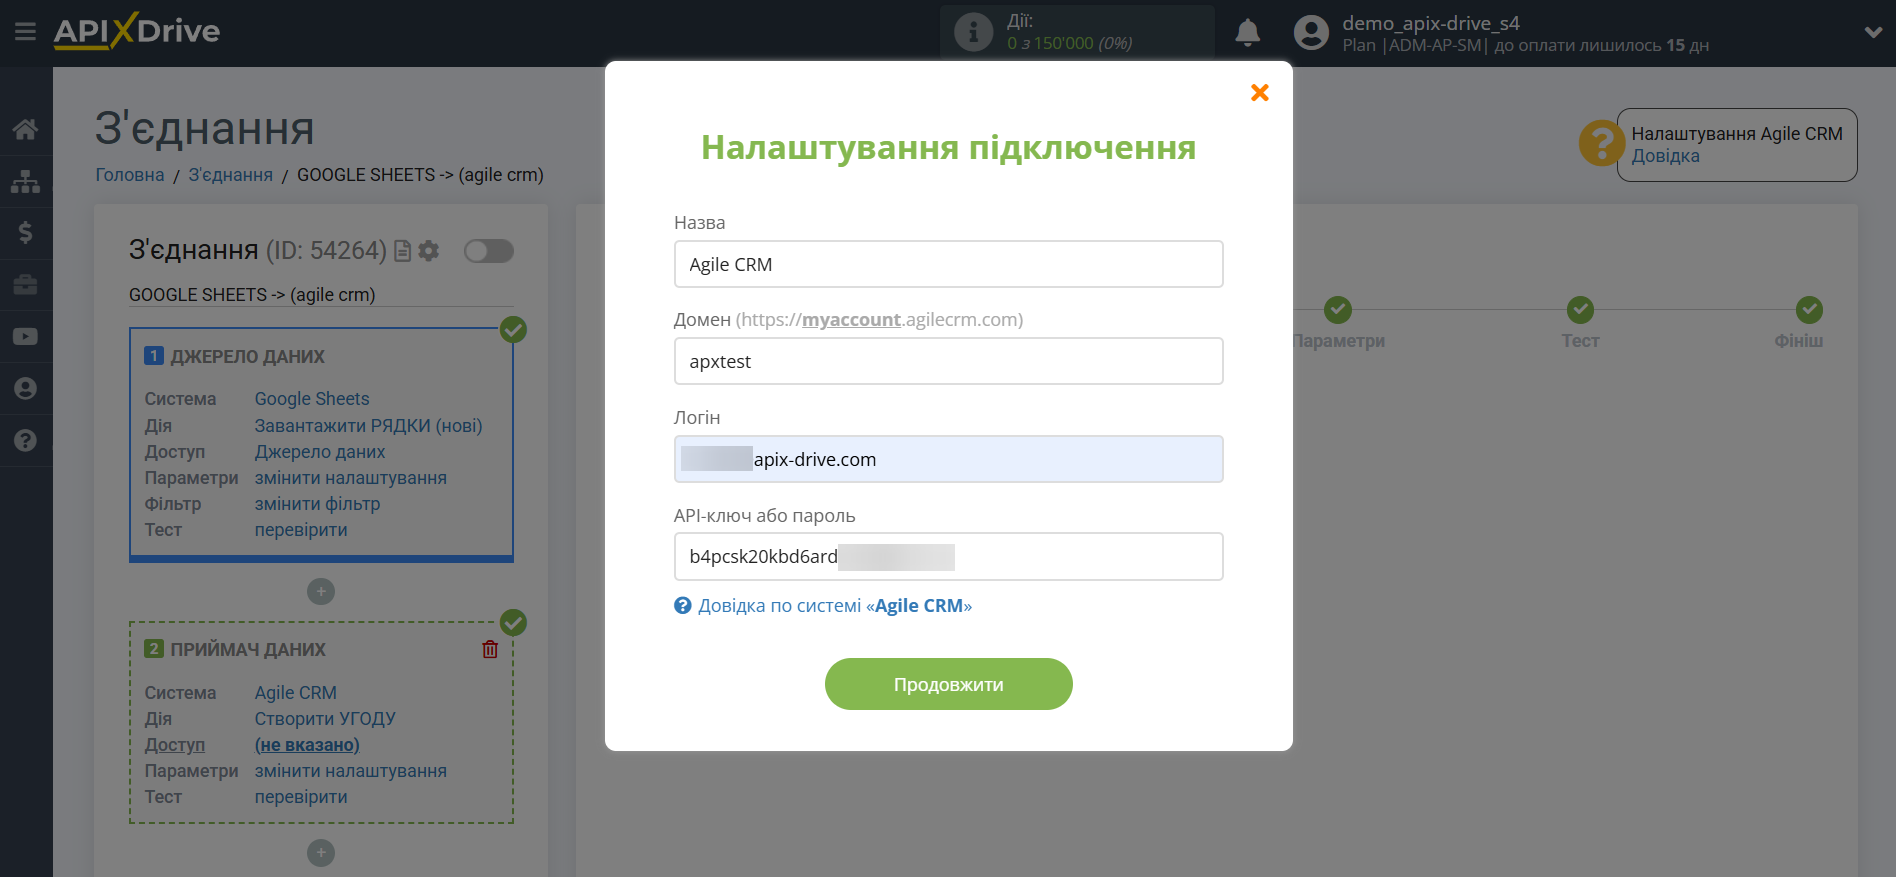This screenshot has height=877, width=1896.
Task: Click the Логін input field
Action: [948, 459]
